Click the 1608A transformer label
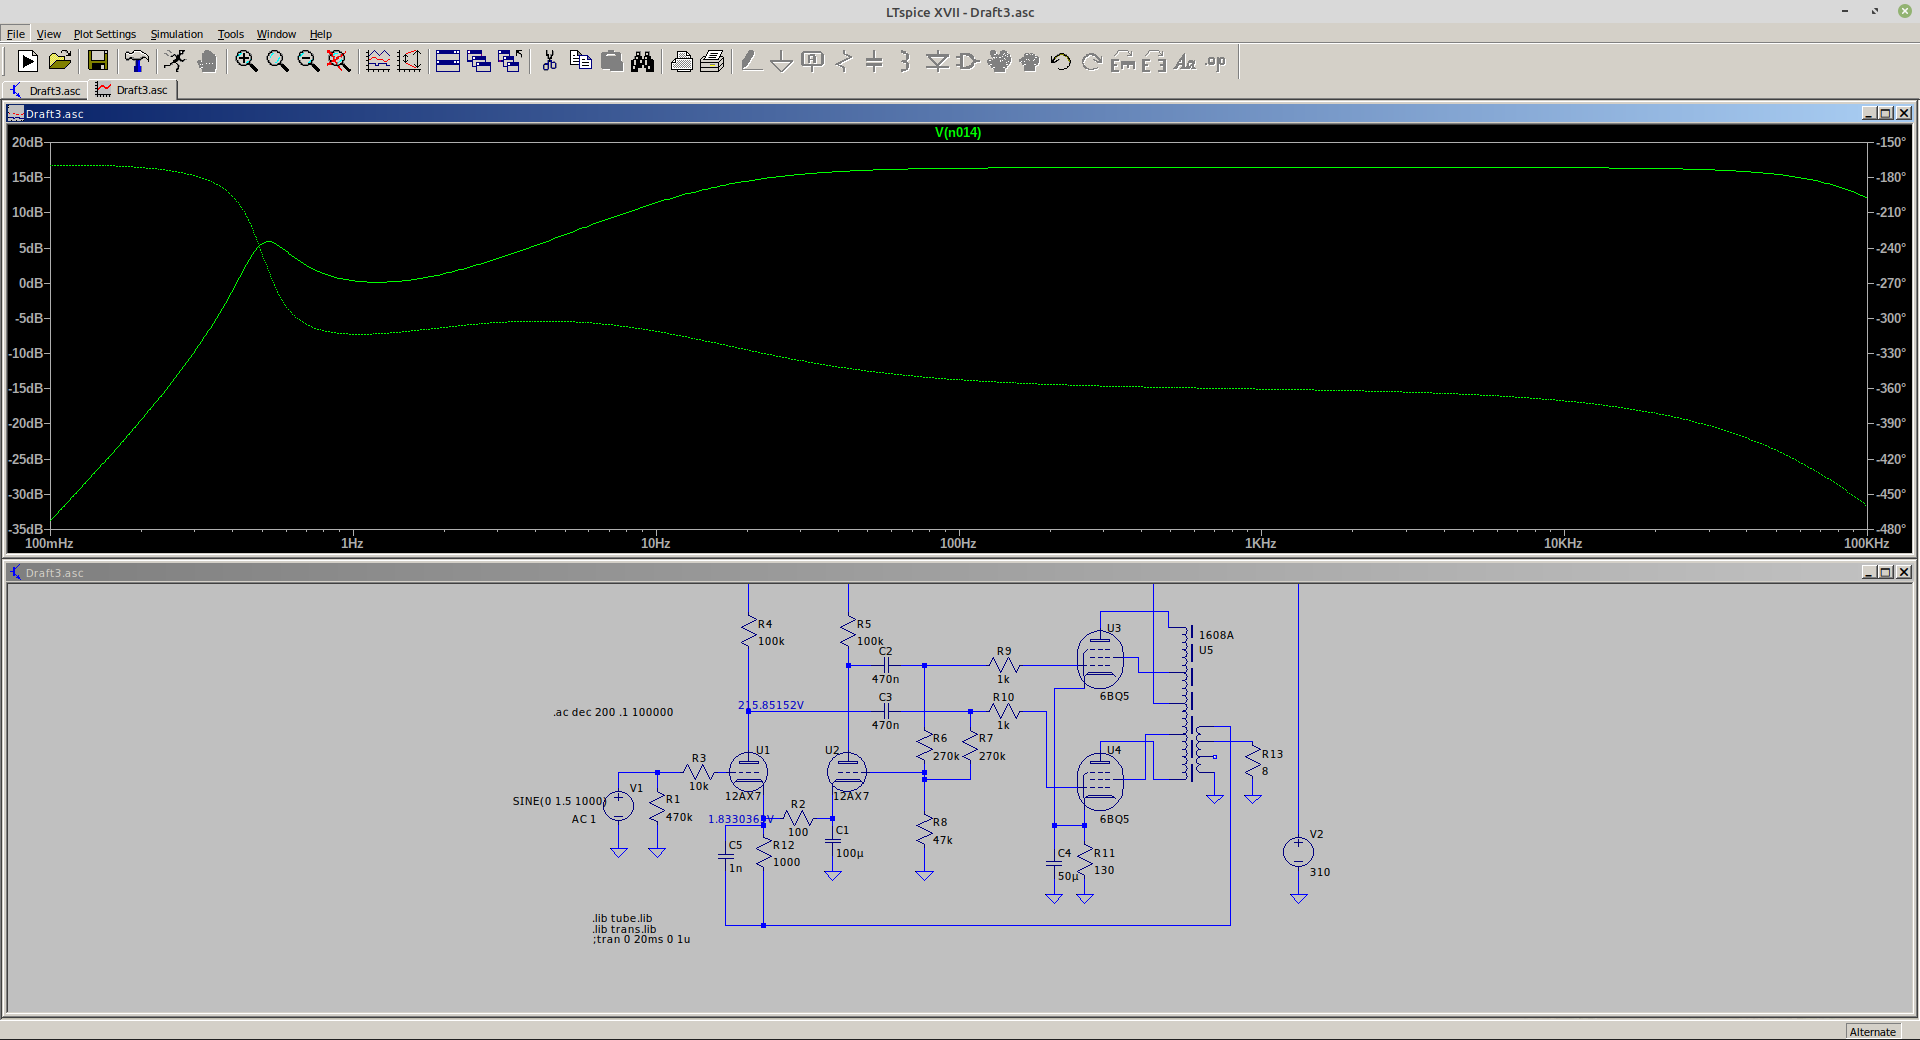This screenshot has height=1040, width=1920. coord(1216,635)
